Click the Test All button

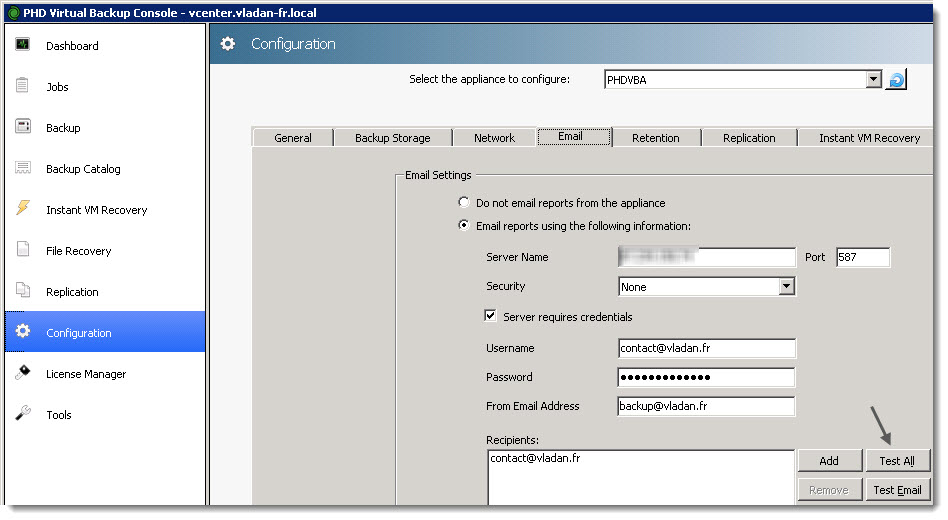point(897,461)
